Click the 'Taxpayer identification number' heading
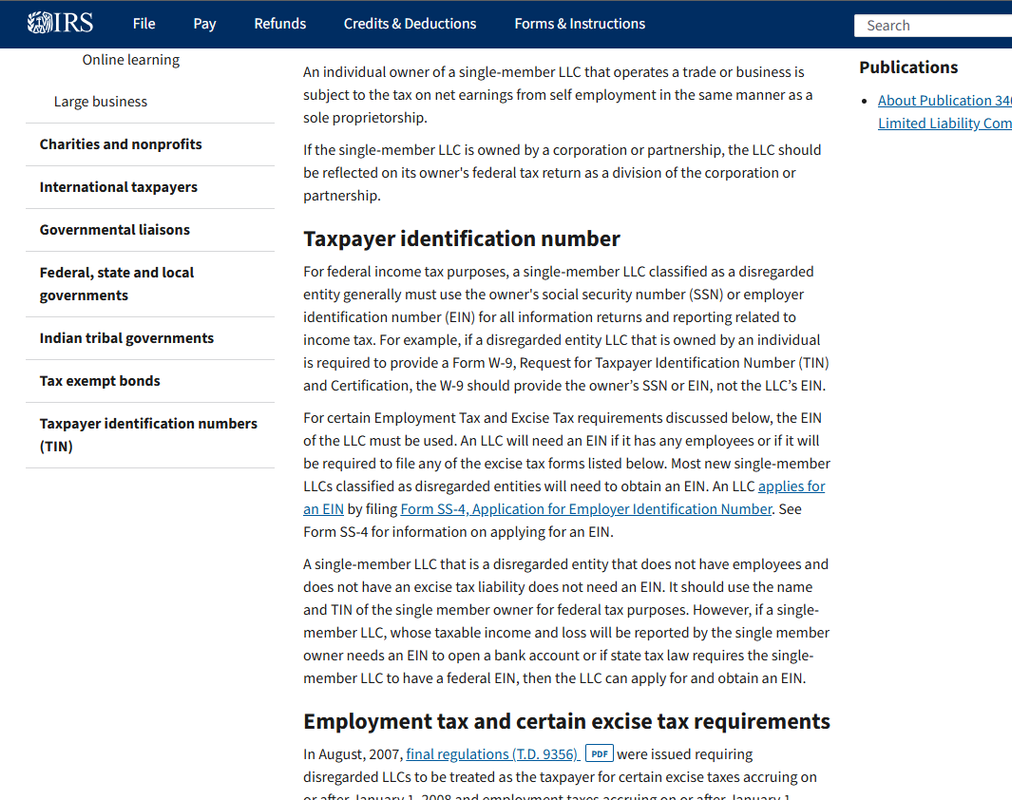The width and height of the screenshot is (1012, 800). click(461, 239)
